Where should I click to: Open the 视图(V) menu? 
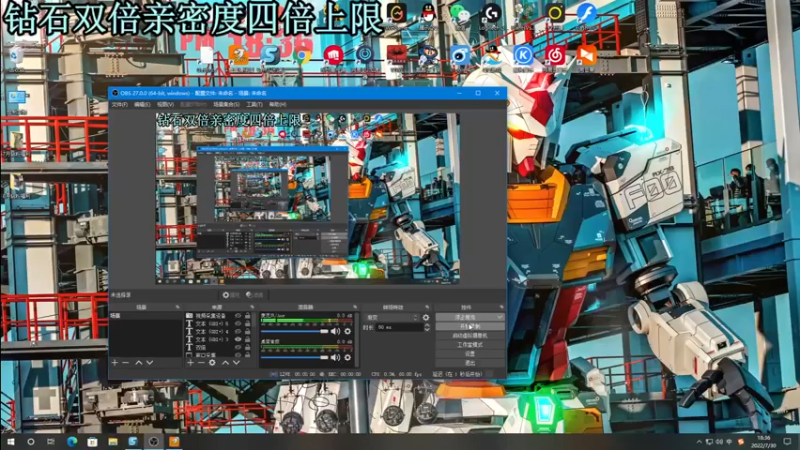pyautogui.click(x=165, y=105)
